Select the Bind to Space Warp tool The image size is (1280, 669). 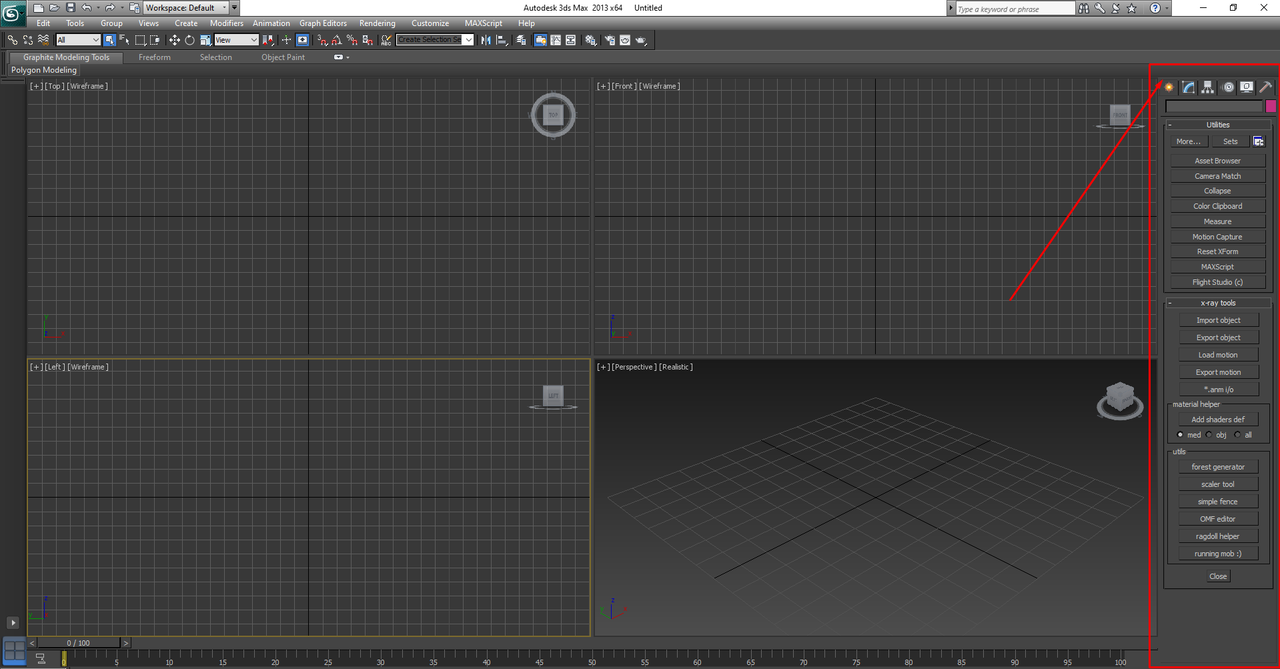pos(44,40)
